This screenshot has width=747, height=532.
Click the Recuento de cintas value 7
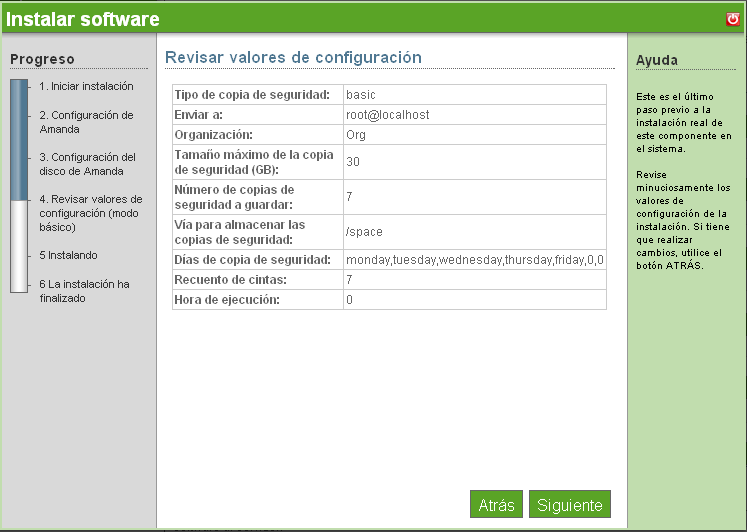coord(349,280)
